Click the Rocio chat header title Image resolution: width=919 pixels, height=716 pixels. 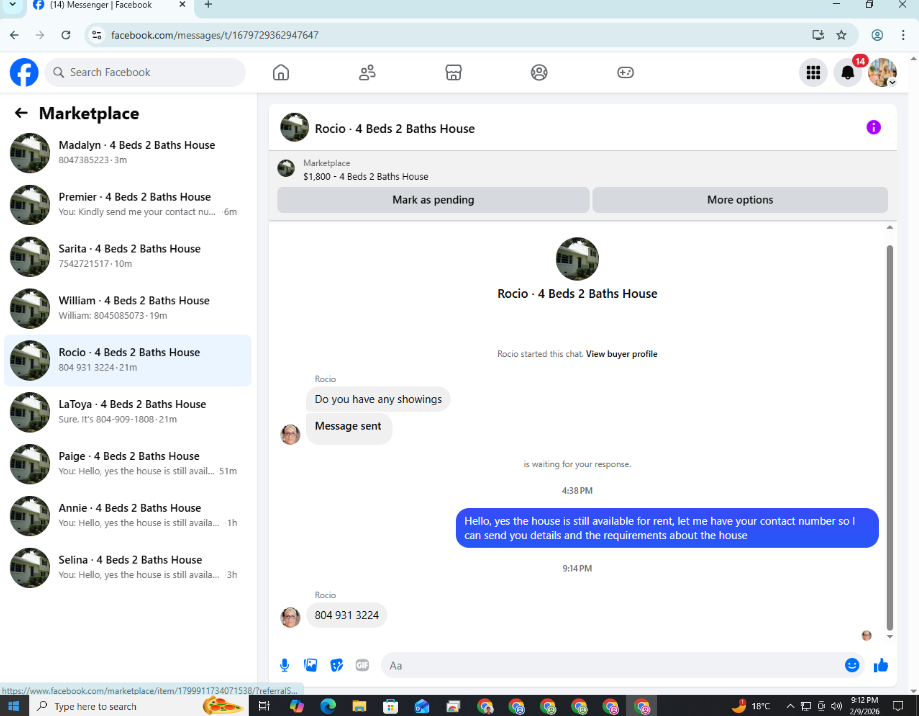click(x=394, y=129)
